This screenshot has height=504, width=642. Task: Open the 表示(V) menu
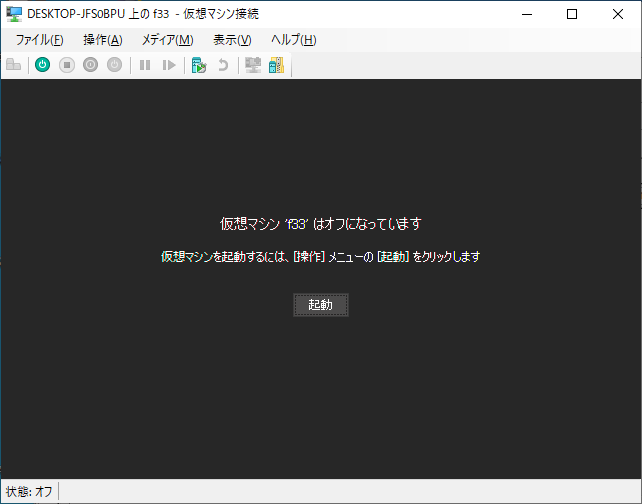tap(232, 40)
